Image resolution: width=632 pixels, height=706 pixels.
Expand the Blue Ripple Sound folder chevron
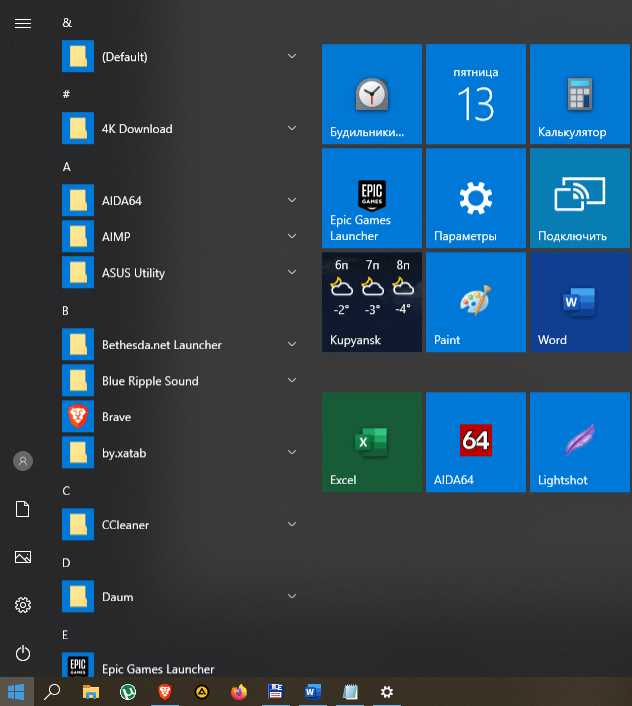[x=292, y=380]
